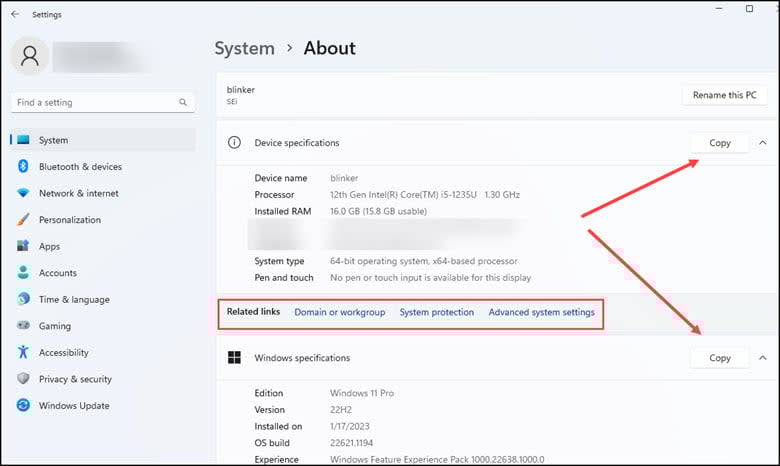
Task: Click the Personalization paintbrush icon
Action: (23, 219)
